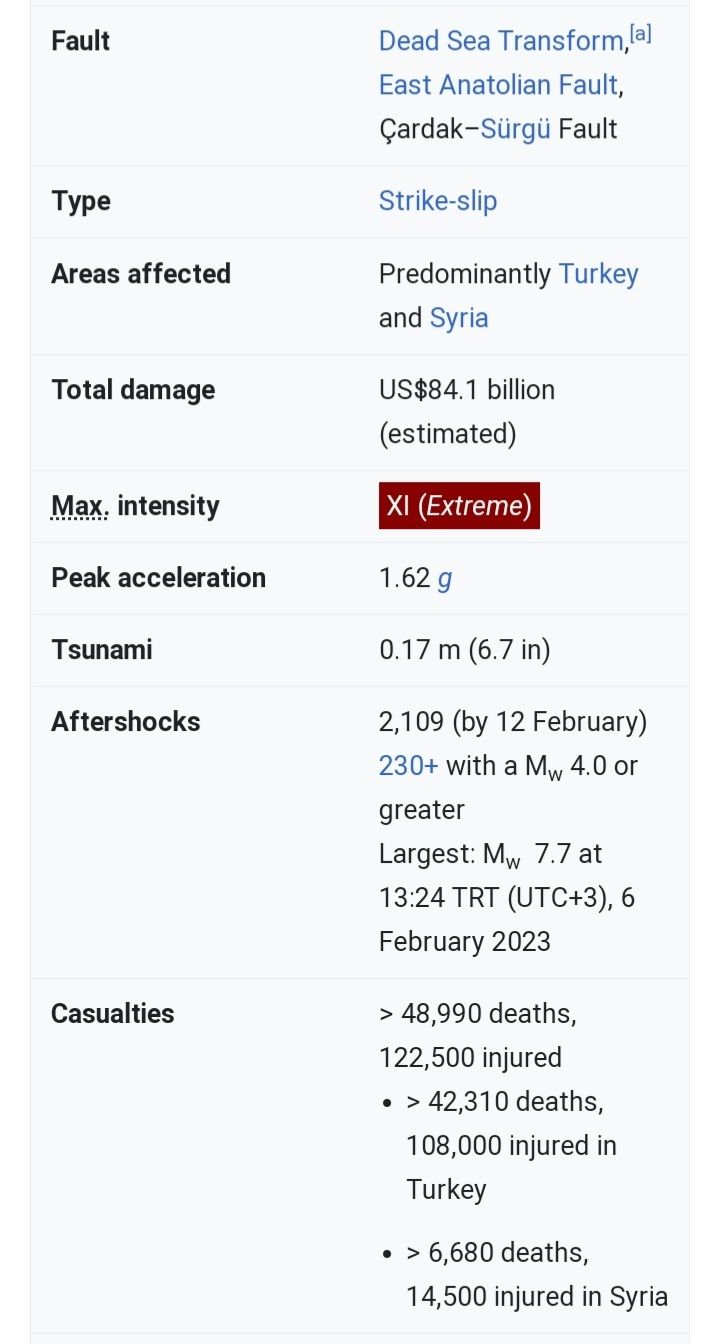Open the Dead Sea Transform link
The height and width of the screenshot is (1344, 720).
pos(501,41)
